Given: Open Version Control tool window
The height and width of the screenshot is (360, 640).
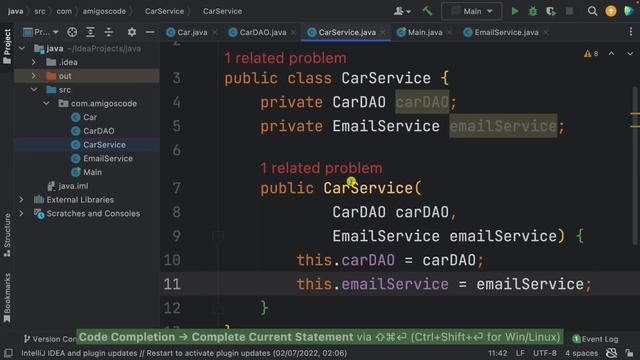Looking at the screenshot, I should [x=49, y=339].
